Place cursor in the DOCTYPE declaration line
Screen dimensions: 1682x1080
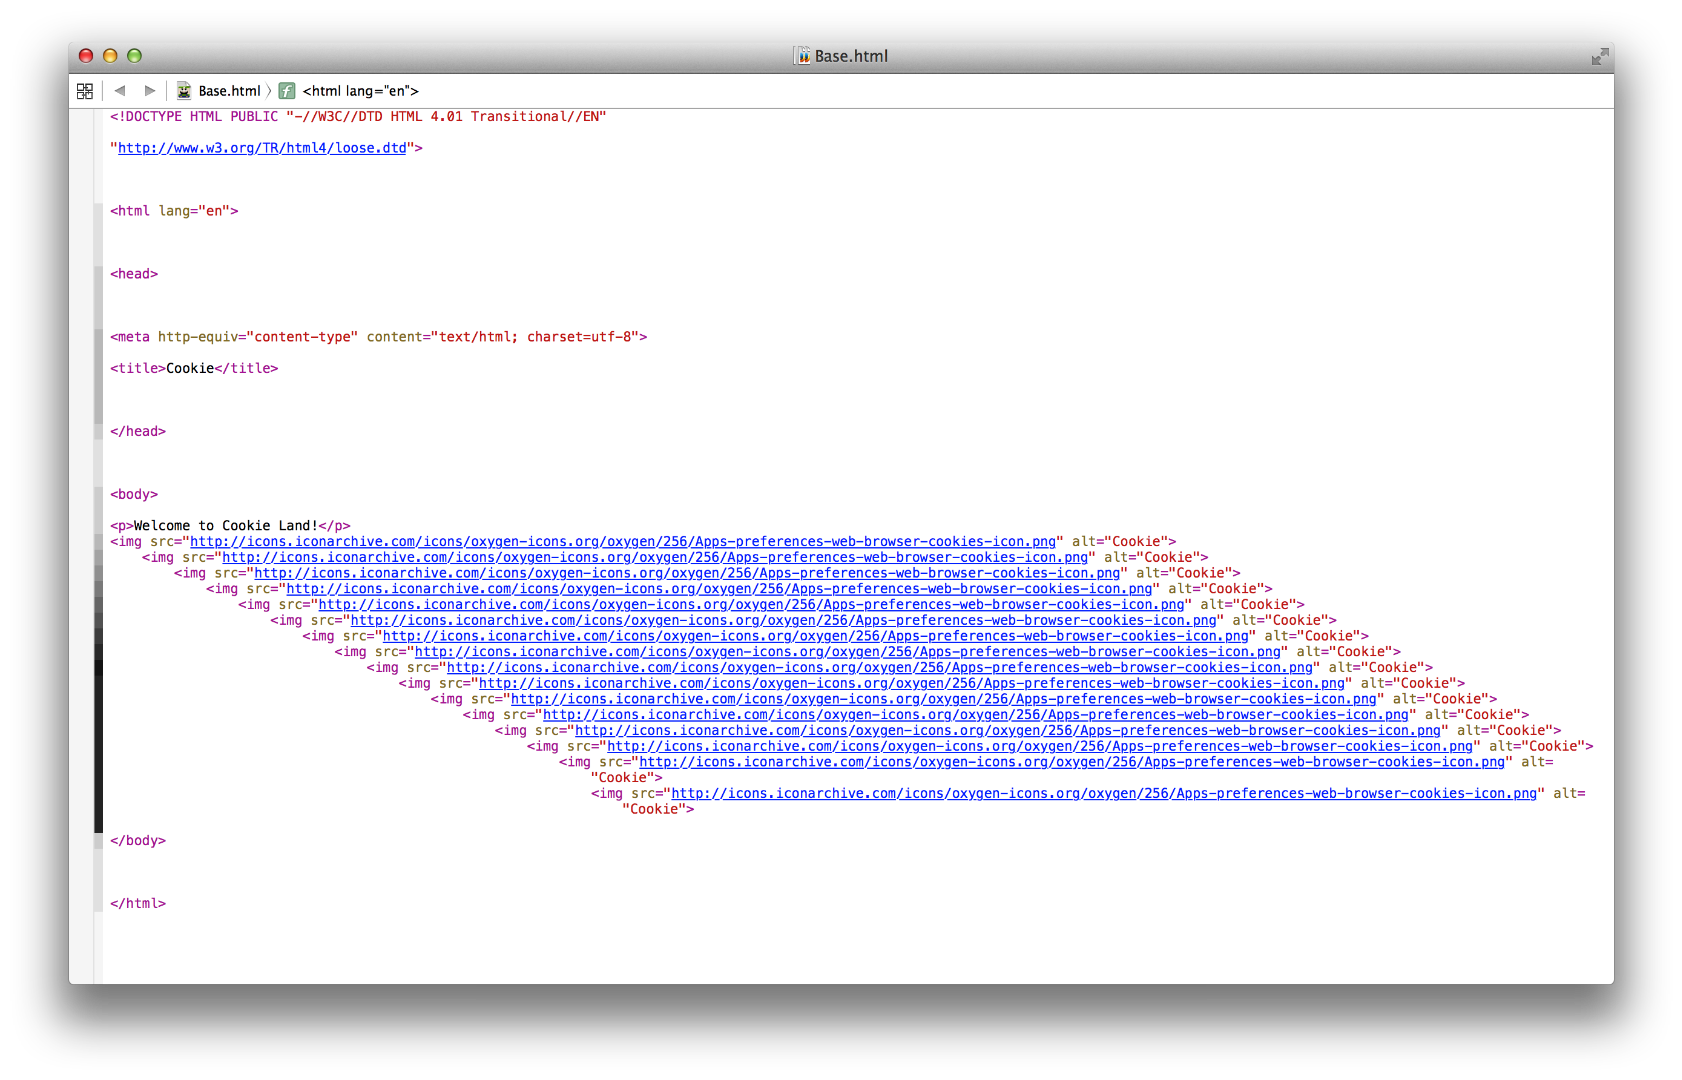(x=358, y=117)
